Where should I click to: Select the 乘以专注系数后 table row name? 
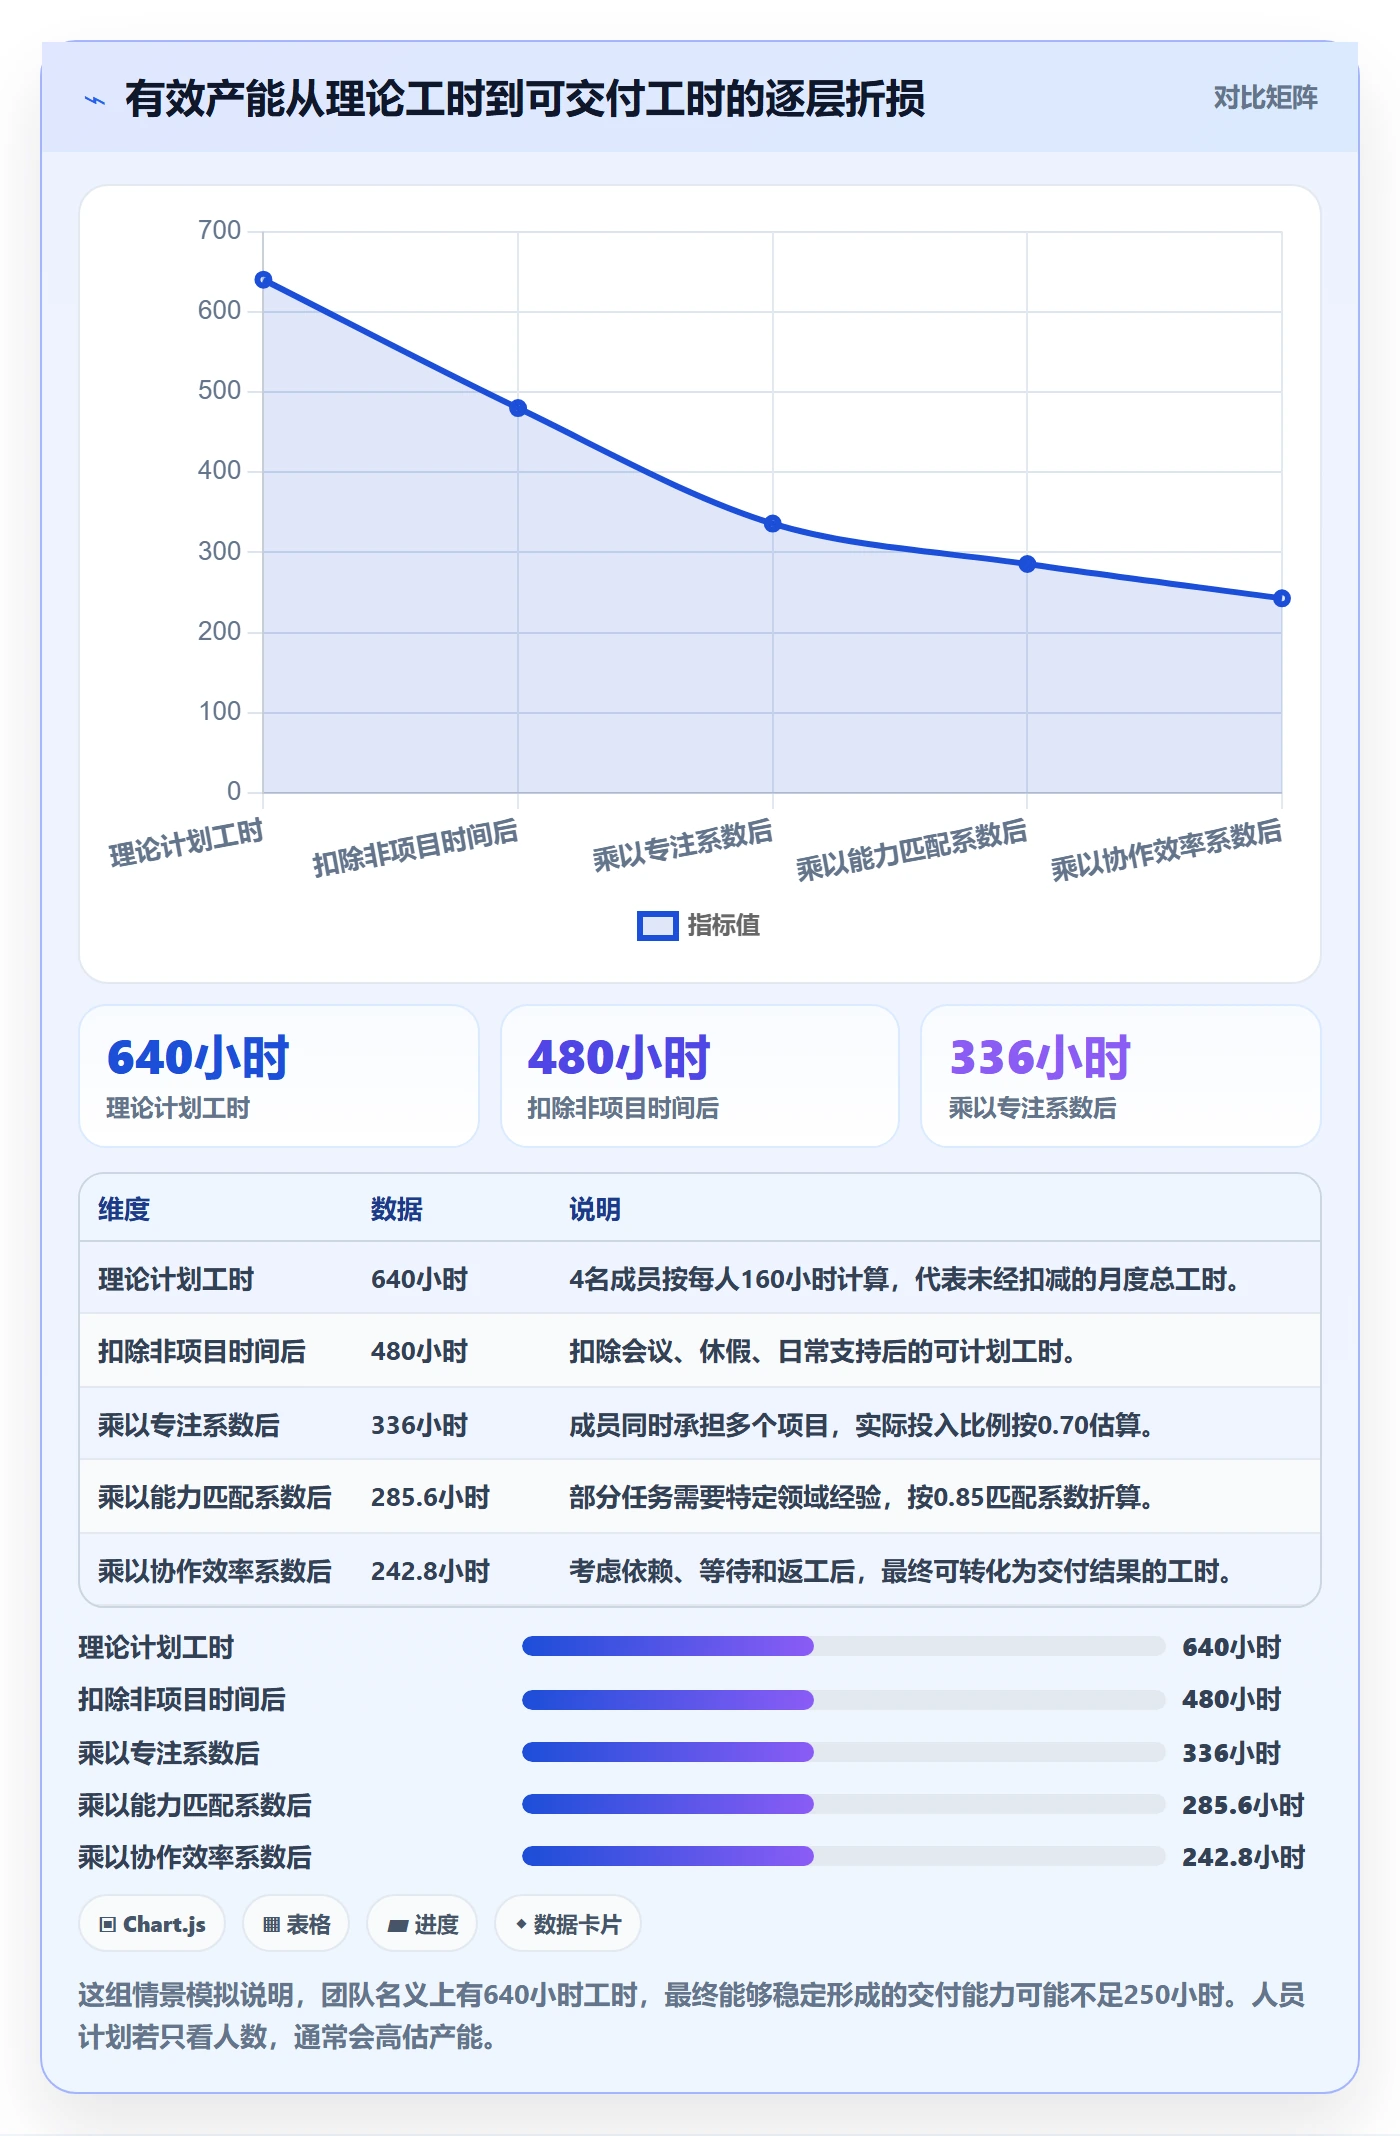(189, 1425)
